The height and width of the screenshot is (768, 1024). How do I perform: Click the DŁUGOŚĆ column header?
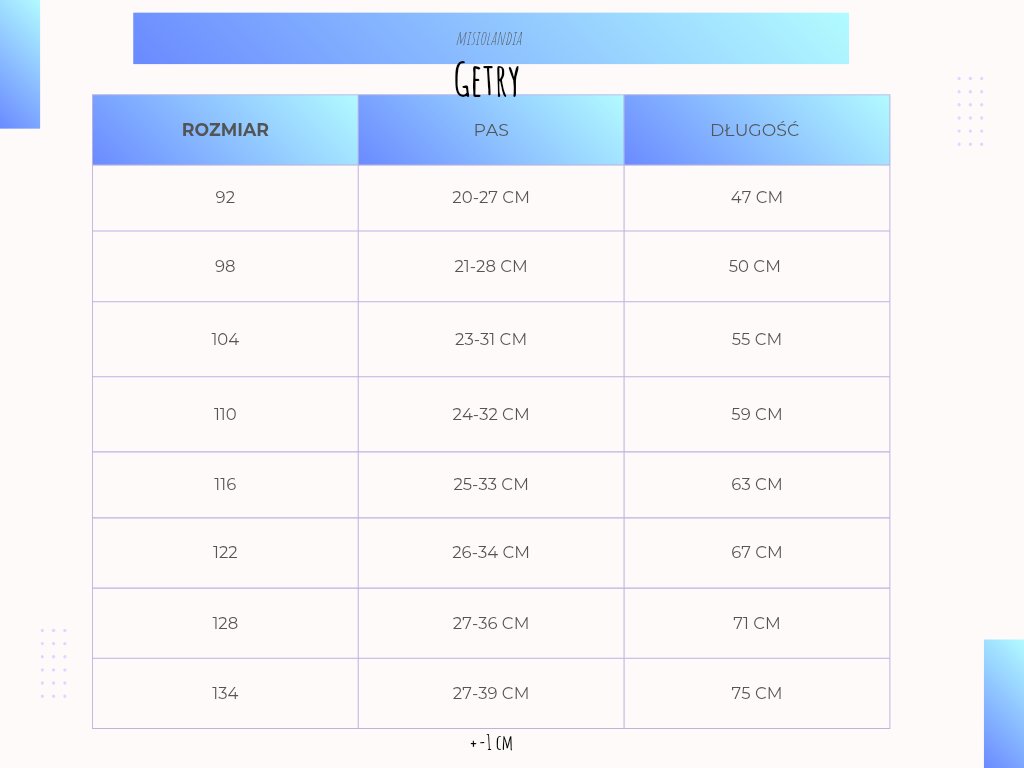(755, 130)
